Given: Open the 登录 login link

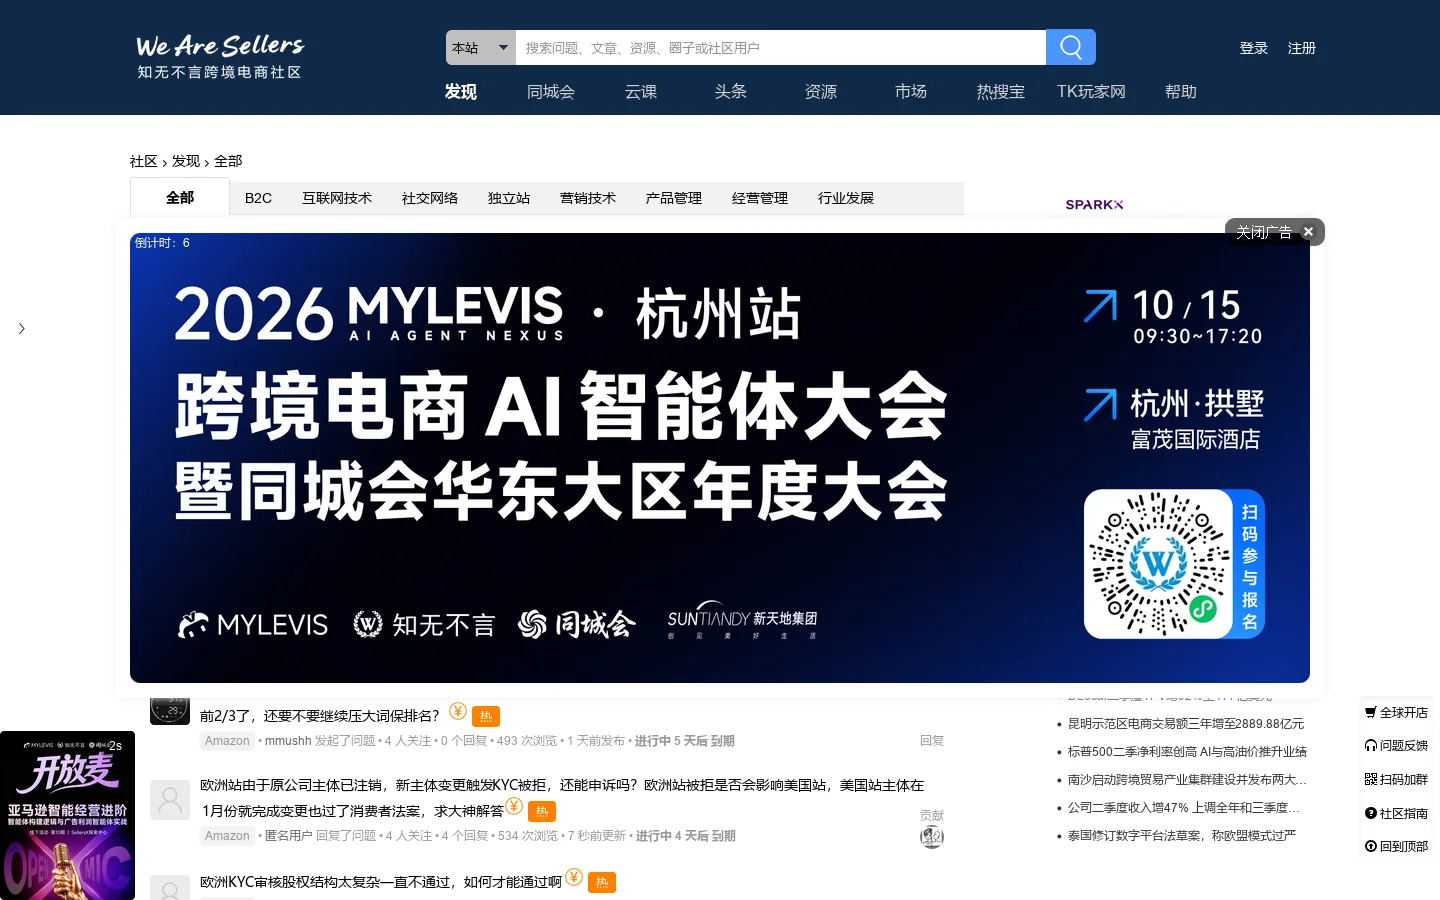Looking at the screenshot, I should [x=1254, y=48].
